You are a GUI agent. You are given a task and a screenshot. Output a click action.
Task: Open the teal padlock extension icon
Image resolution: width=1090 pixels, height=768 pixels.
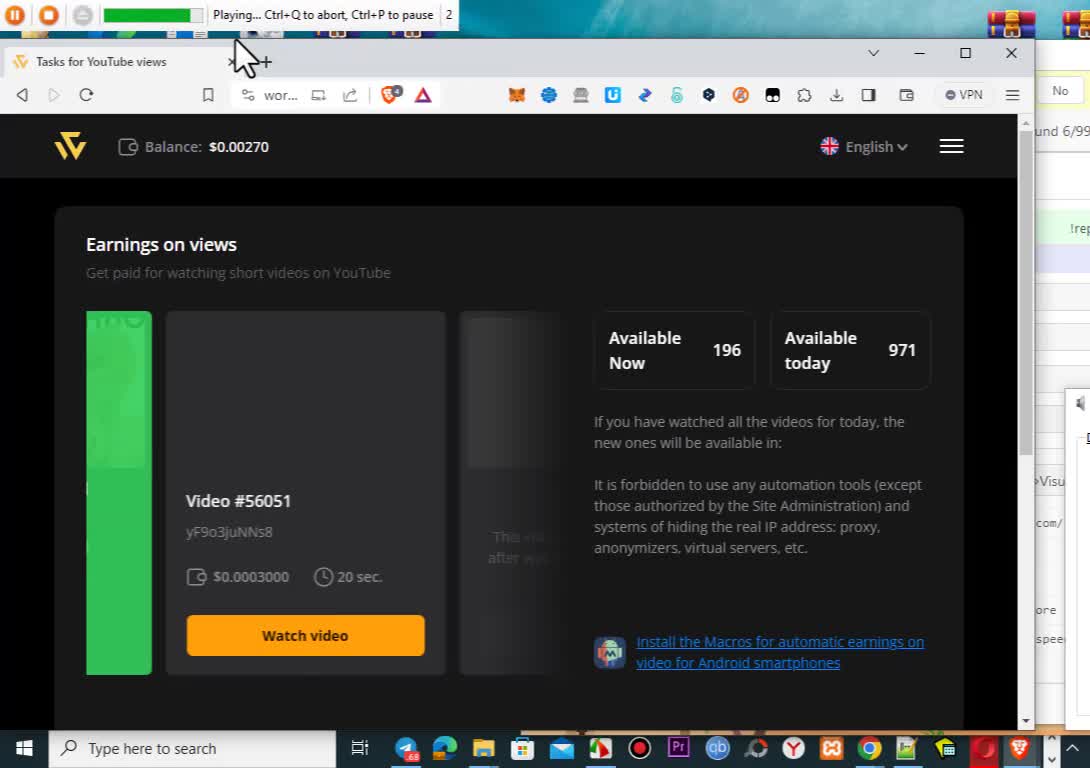676,95
